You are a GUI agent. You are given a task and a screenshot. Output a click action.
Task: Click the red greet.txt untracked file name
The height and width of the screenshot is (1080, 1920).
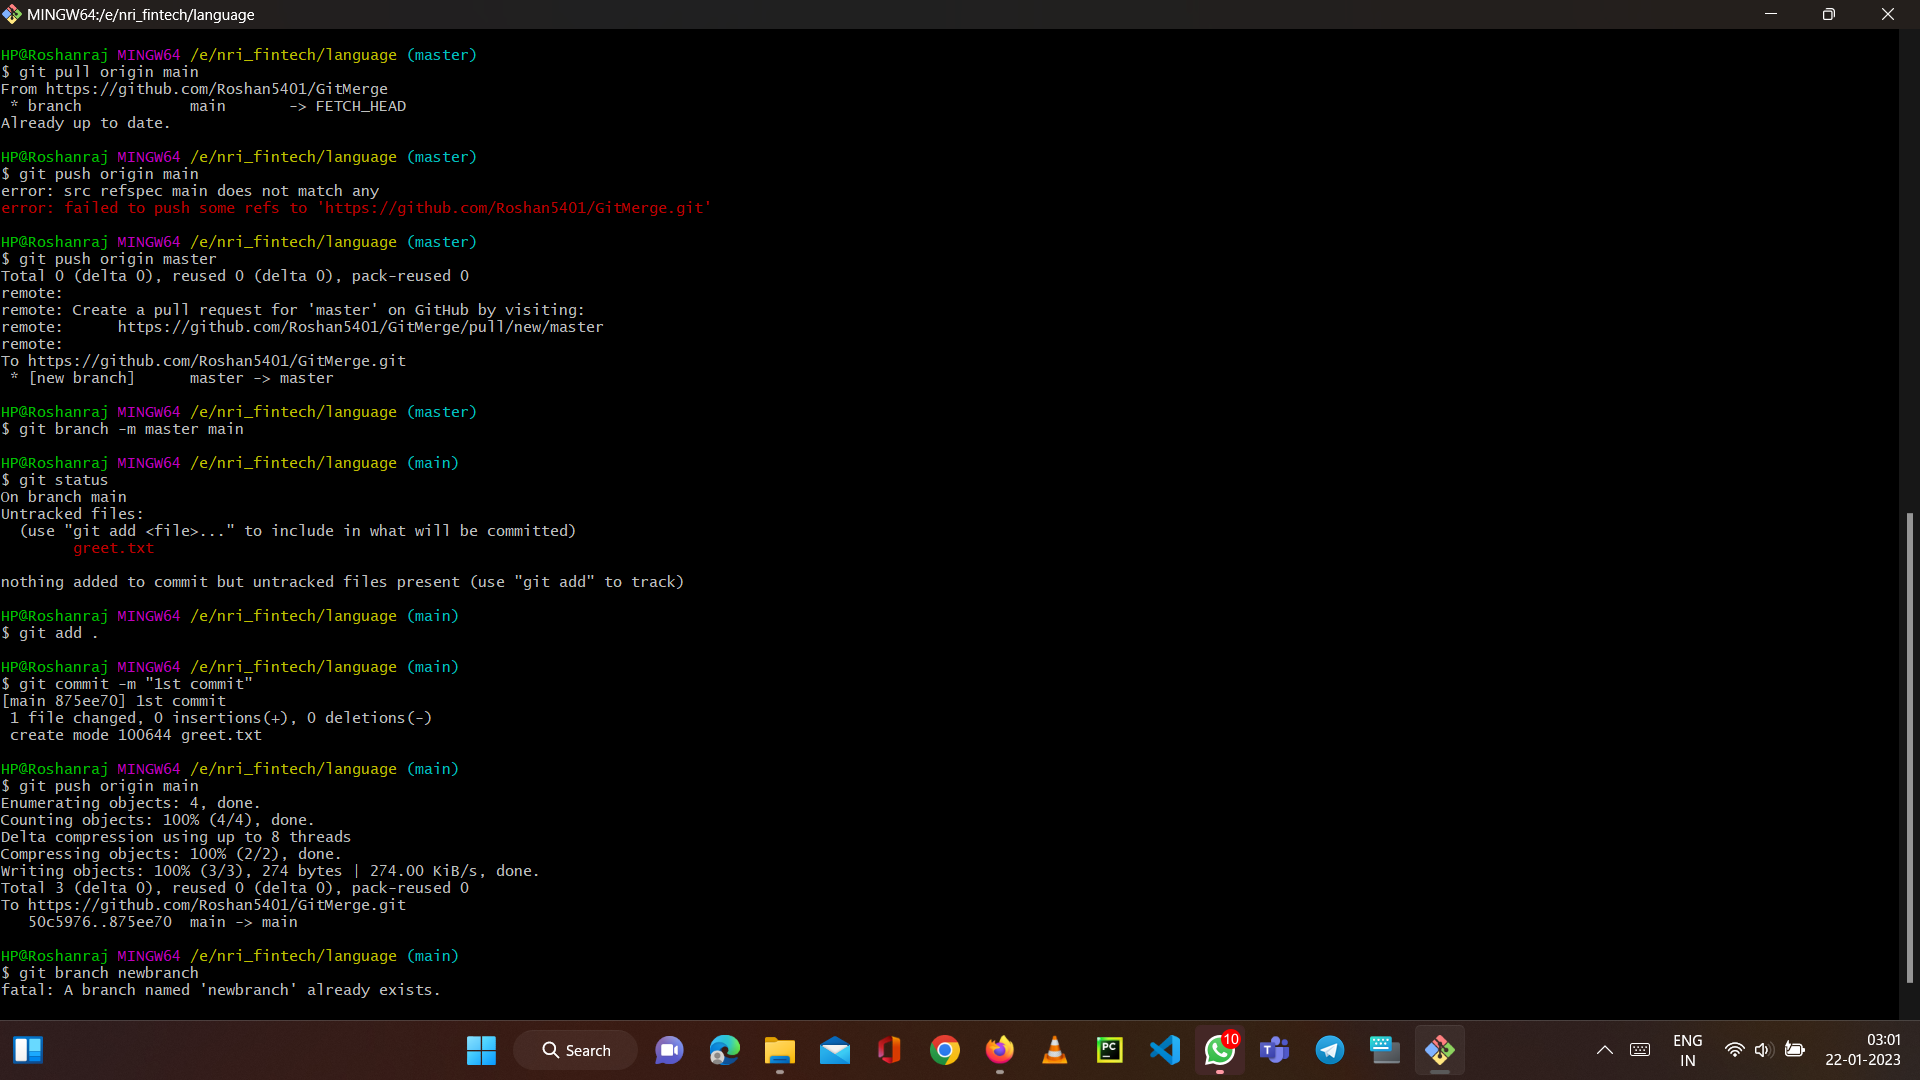114,548
